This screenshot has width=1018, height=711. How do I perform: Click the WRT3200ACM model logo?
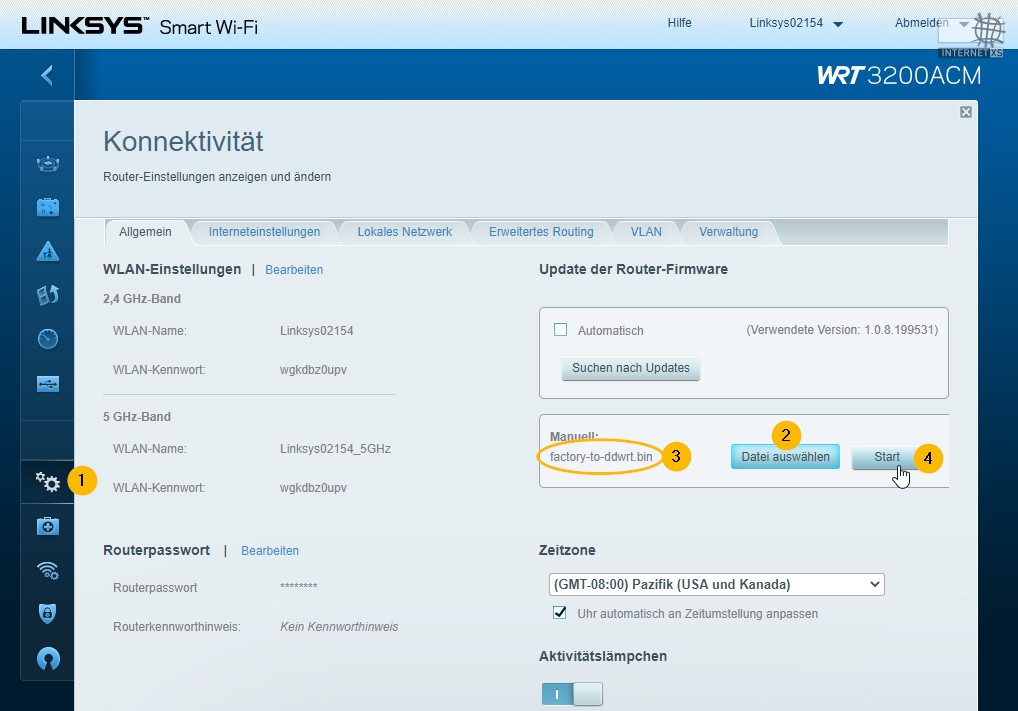[x=899, y=76]
